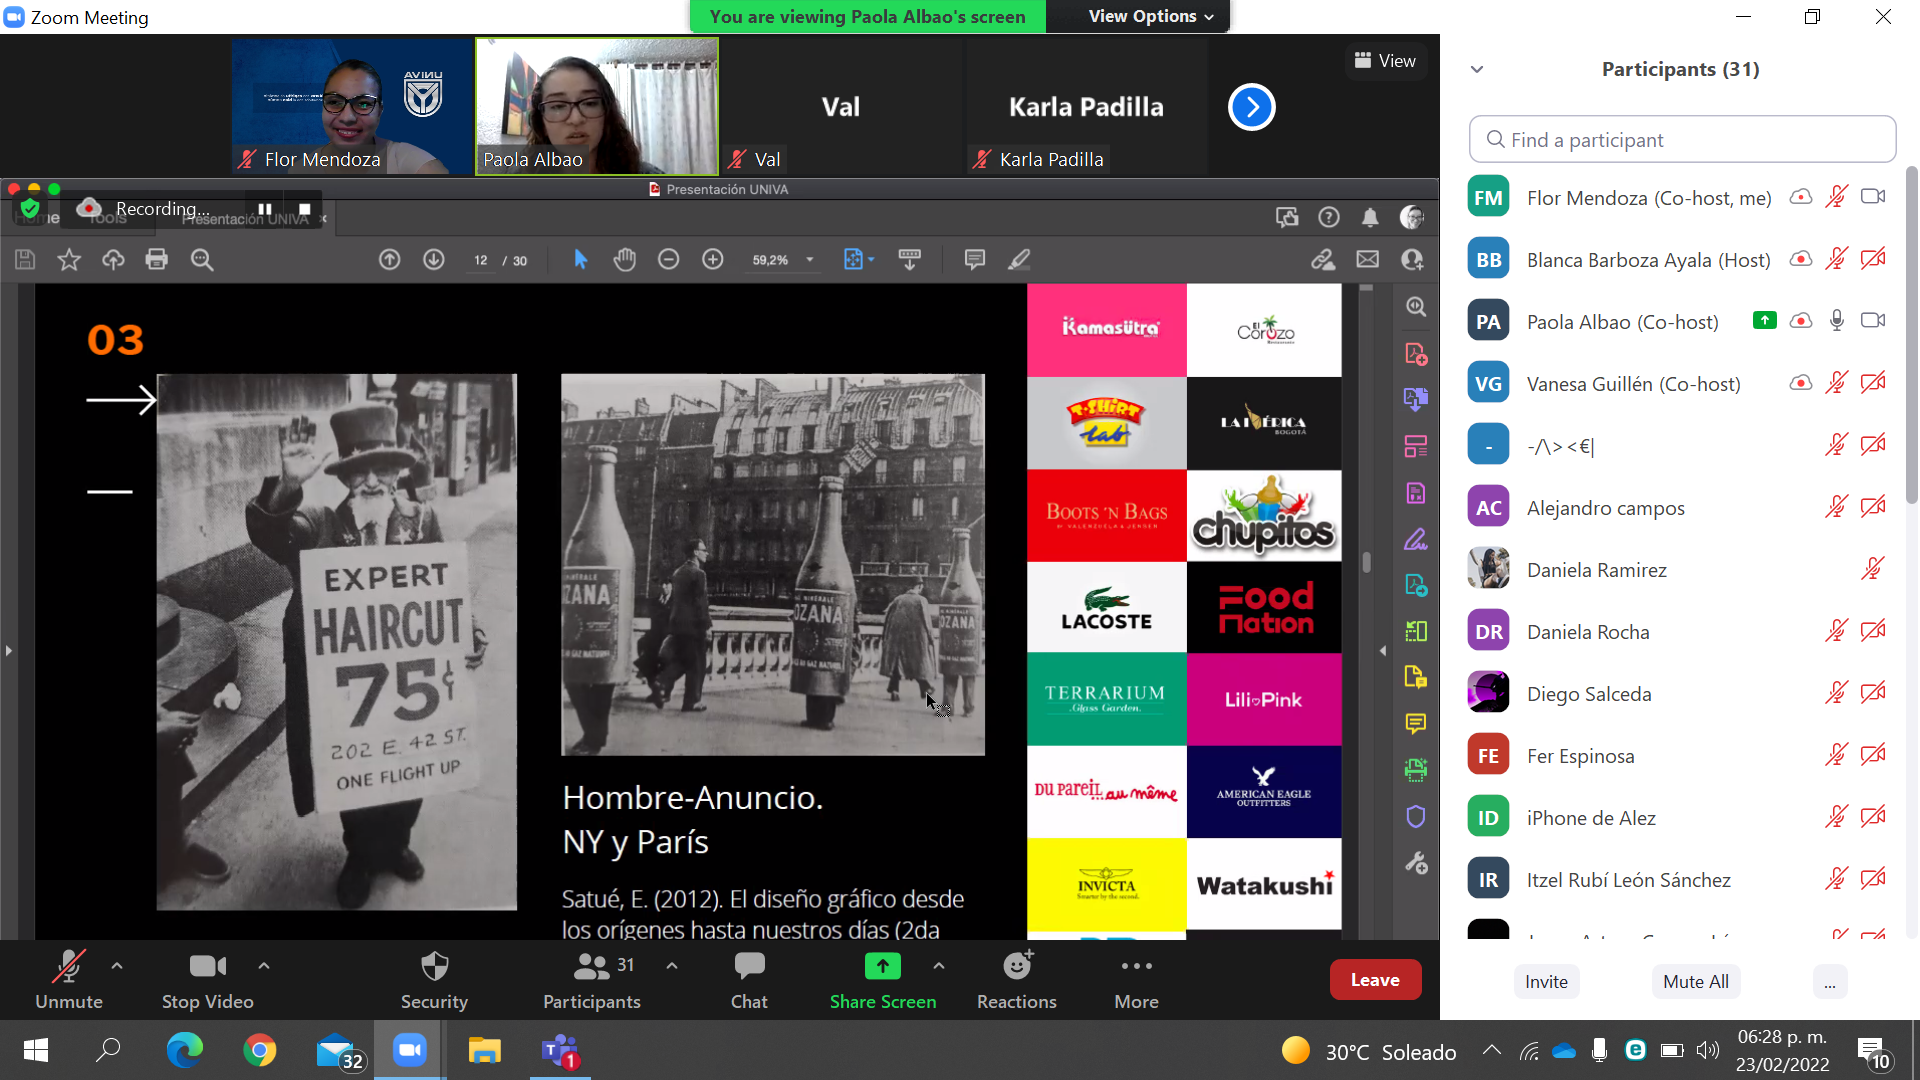
Task: Click the find text magnifier in Acrobat
Action: 202,260
